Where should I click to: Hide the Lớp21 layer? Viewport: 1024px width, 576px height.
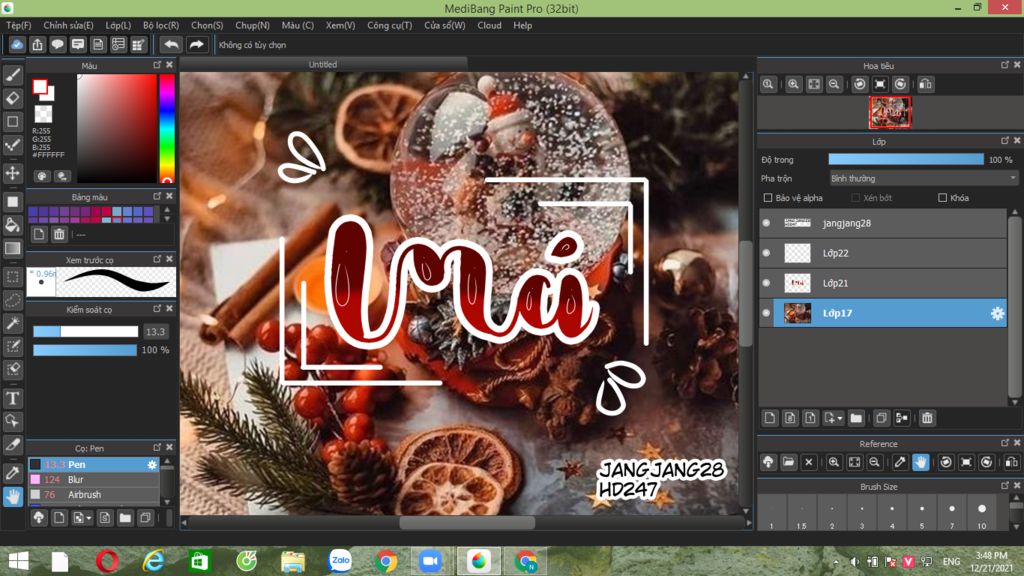[x=766, y=283]
